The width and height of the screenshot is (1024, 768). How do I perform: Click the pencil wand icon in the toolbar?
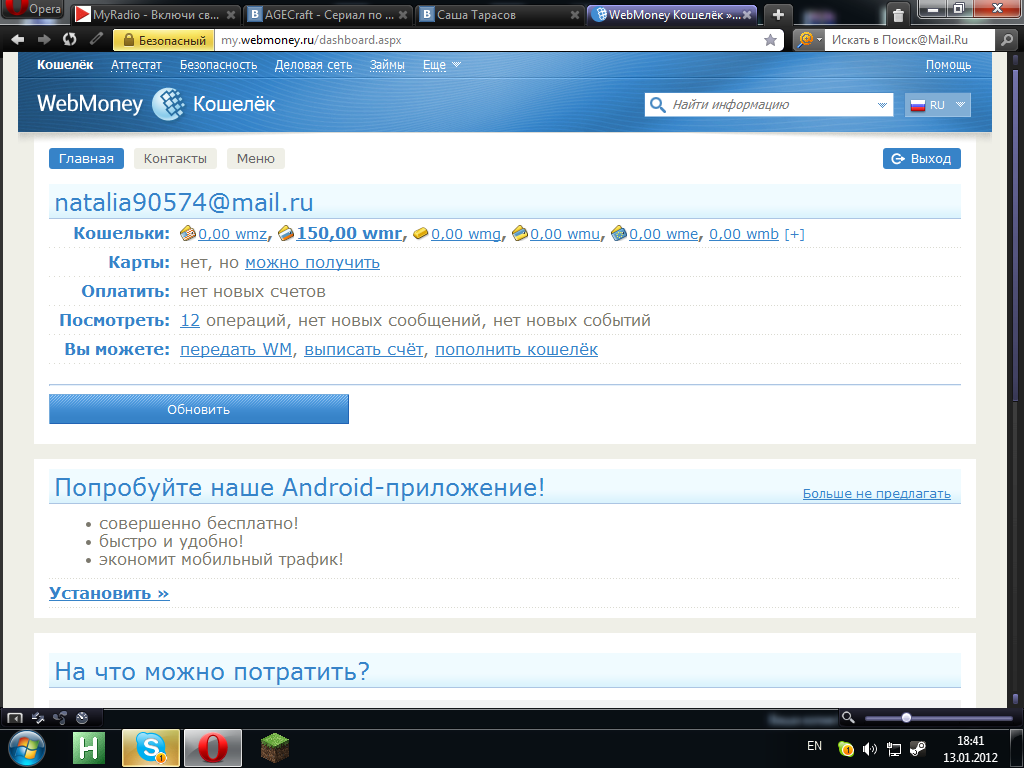click(x=97, y=39)
